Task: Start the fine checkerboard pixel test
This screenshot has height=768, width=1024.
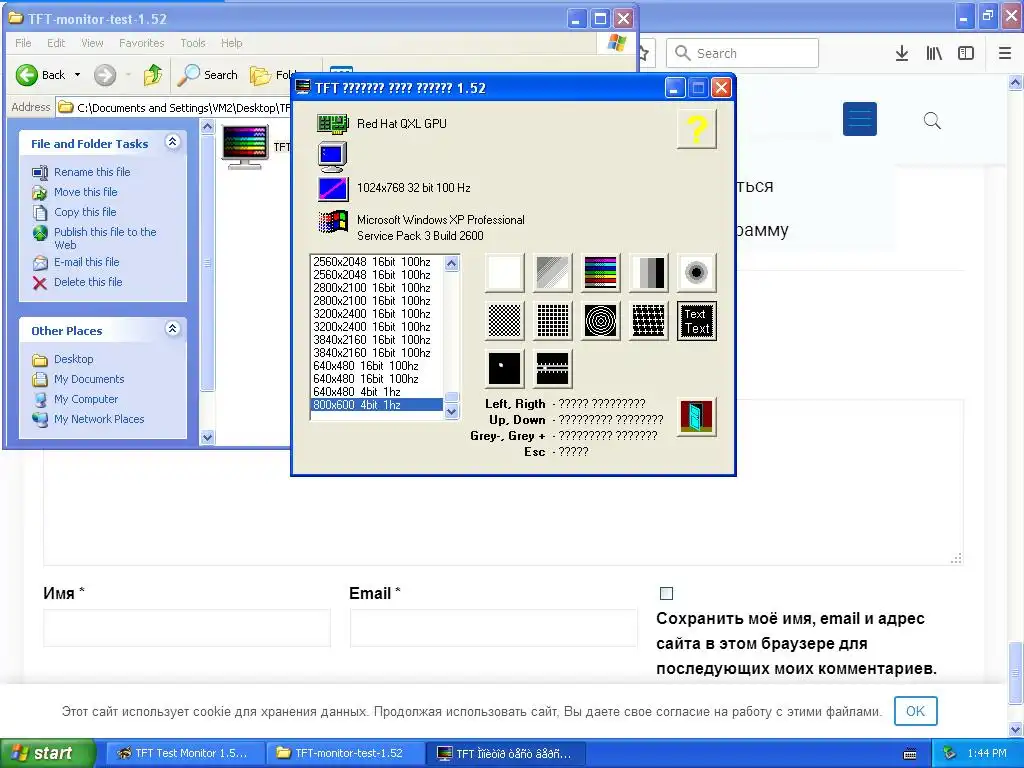Action: (x=504, y=321)
